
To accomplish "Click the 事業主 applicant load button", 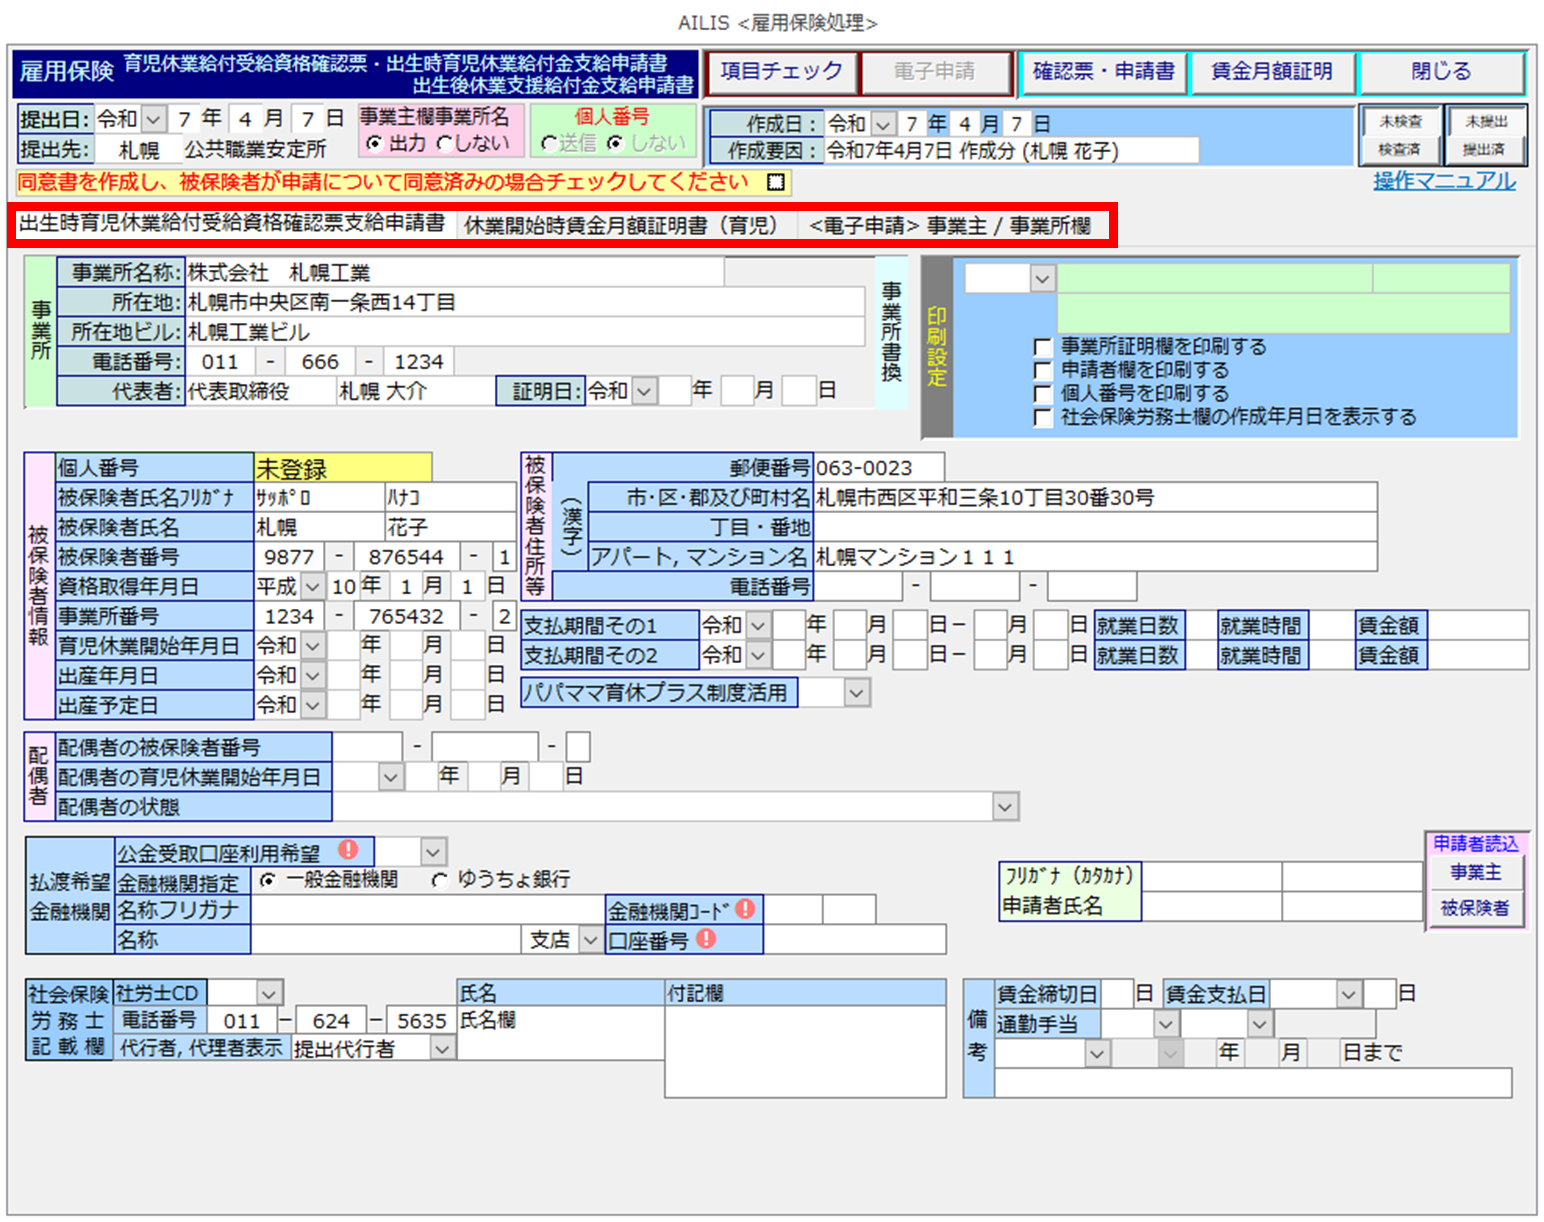I will pyautogui.click(x=1475, y=873).
